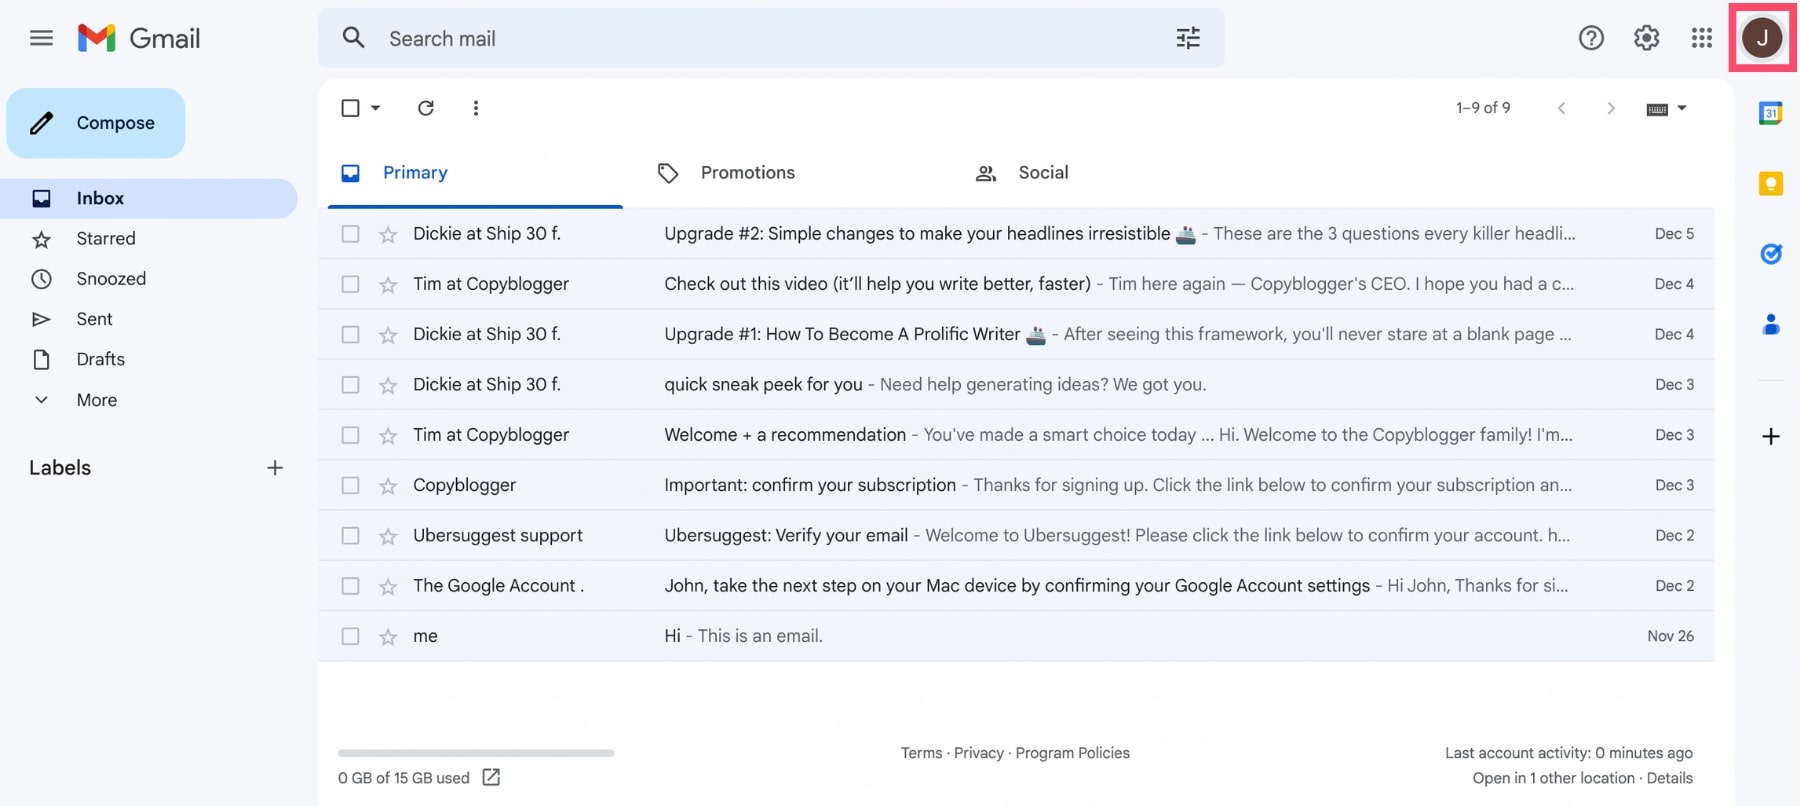
Task: Open the quick sneak peek email
Action: point(1016,385)
